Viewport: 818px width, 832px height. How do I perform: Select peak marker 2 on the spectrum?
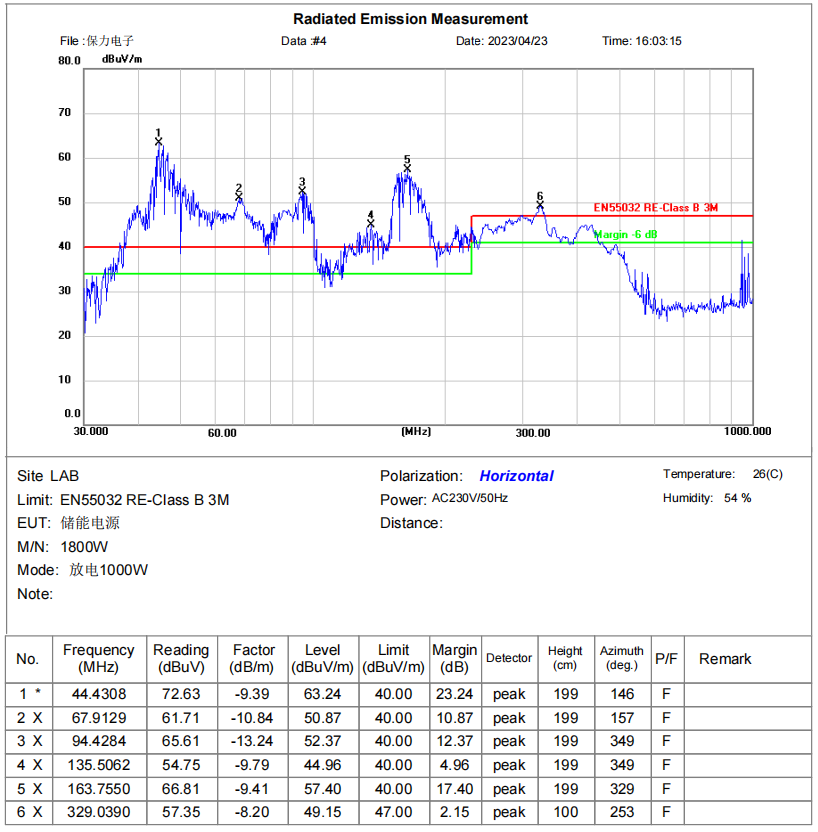coord(239,196)
